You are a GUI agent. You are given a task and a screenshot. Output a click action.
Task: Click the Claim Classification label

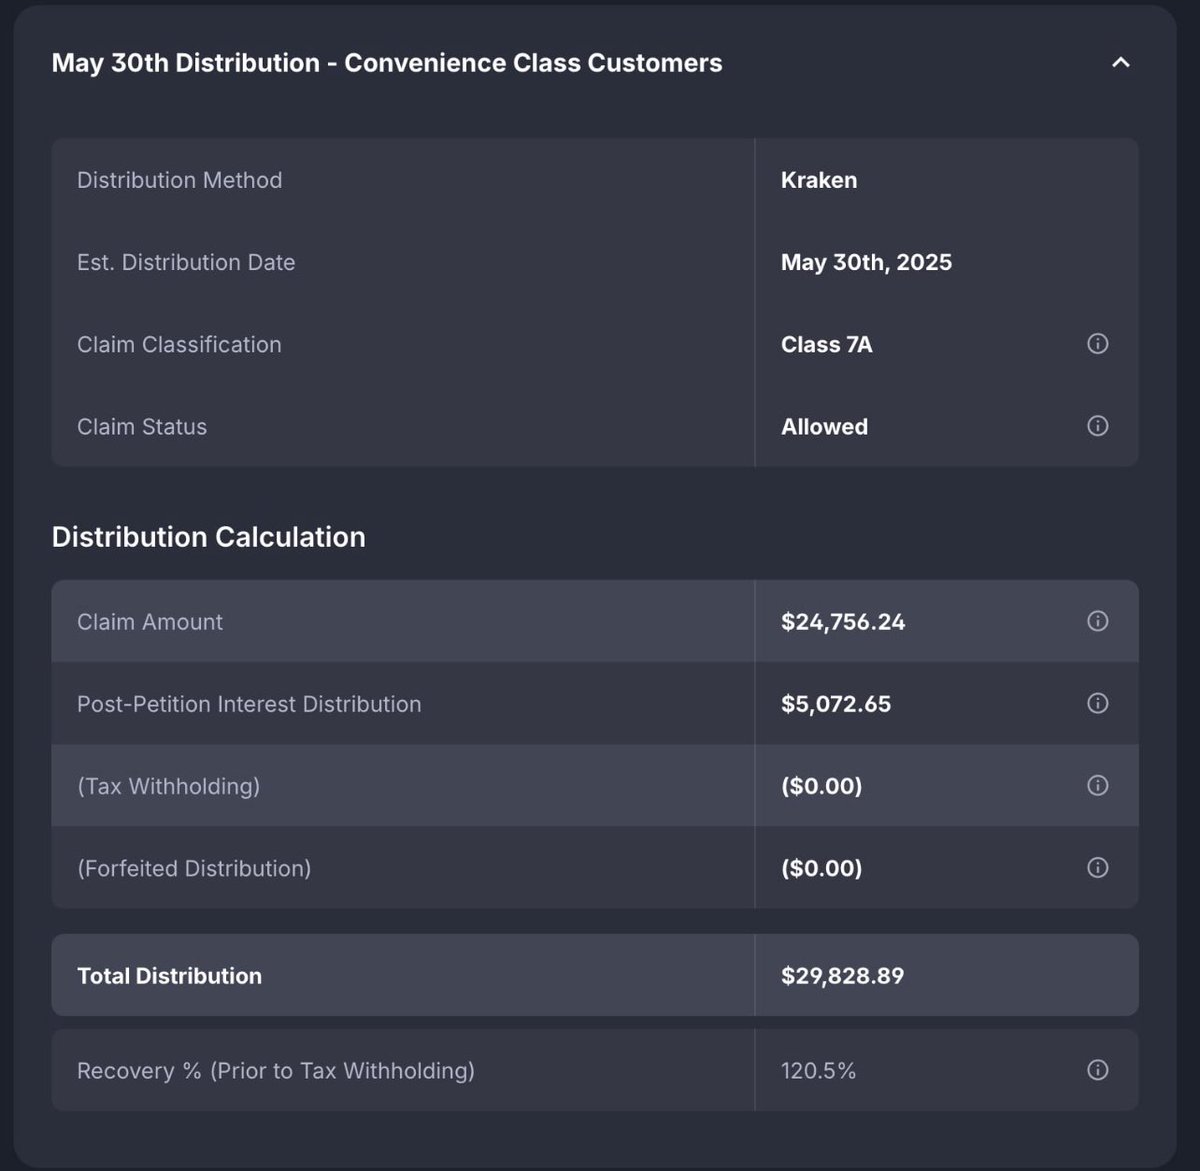[179, 345]
